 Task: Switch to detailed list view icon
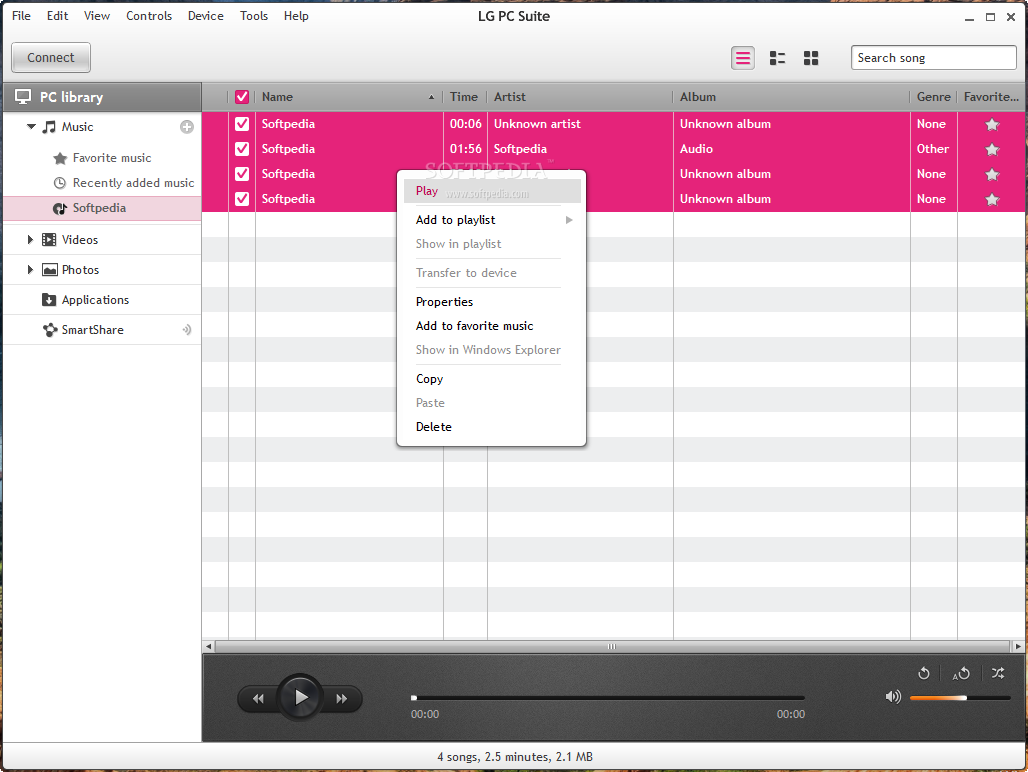pos(777,58)
